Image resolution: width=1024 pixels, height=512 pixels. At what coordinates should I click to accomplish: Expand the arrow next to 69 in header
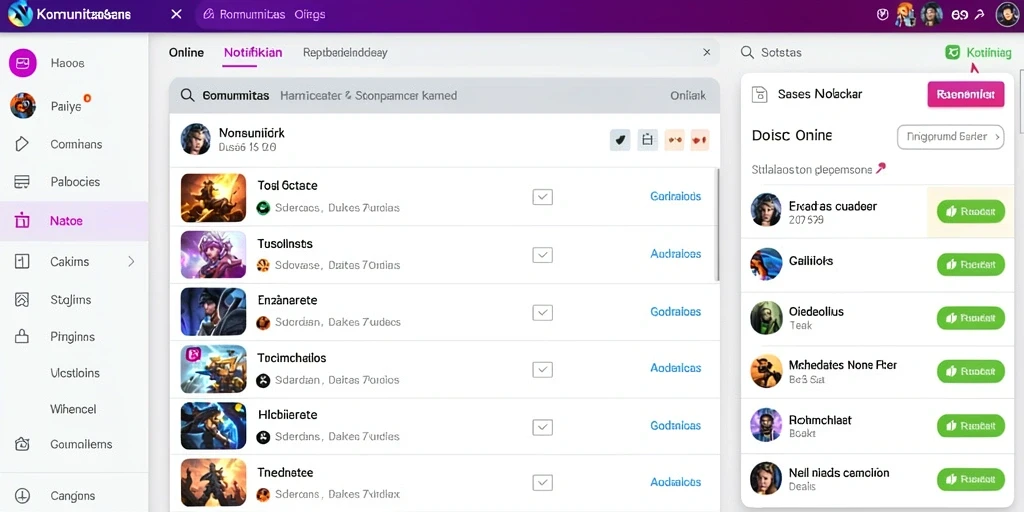(980, 14)
